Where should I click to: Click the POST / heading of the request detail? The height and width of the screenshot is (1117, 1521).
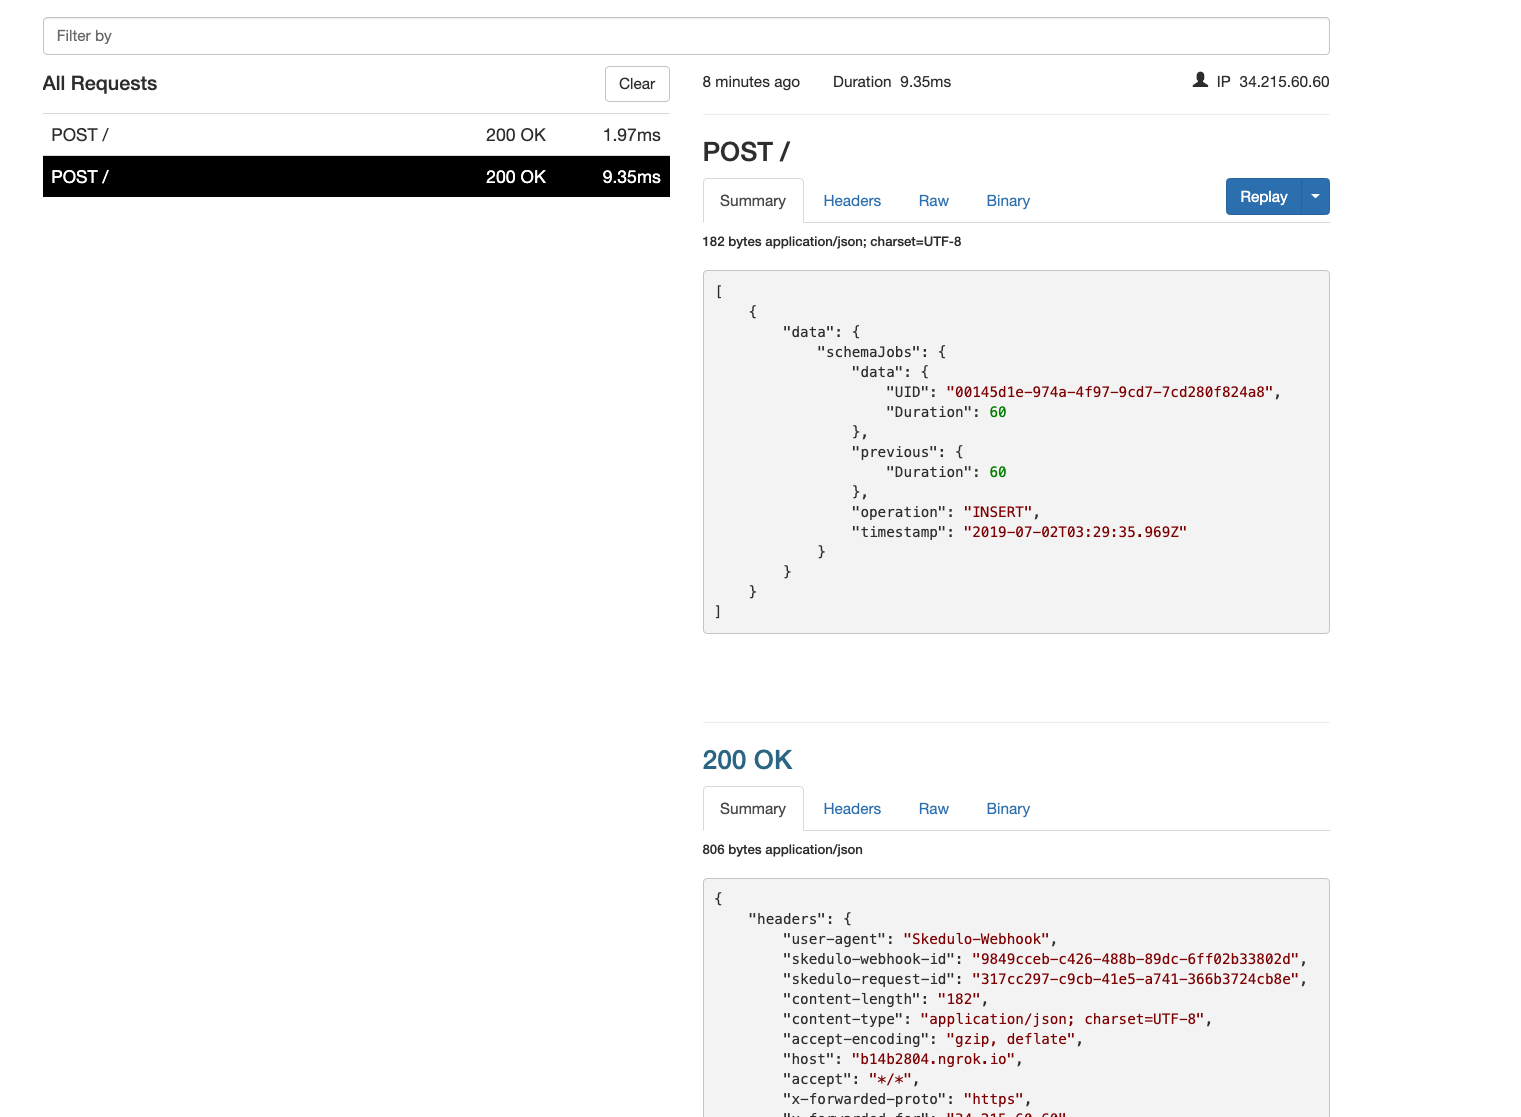(x=746, y=152)
